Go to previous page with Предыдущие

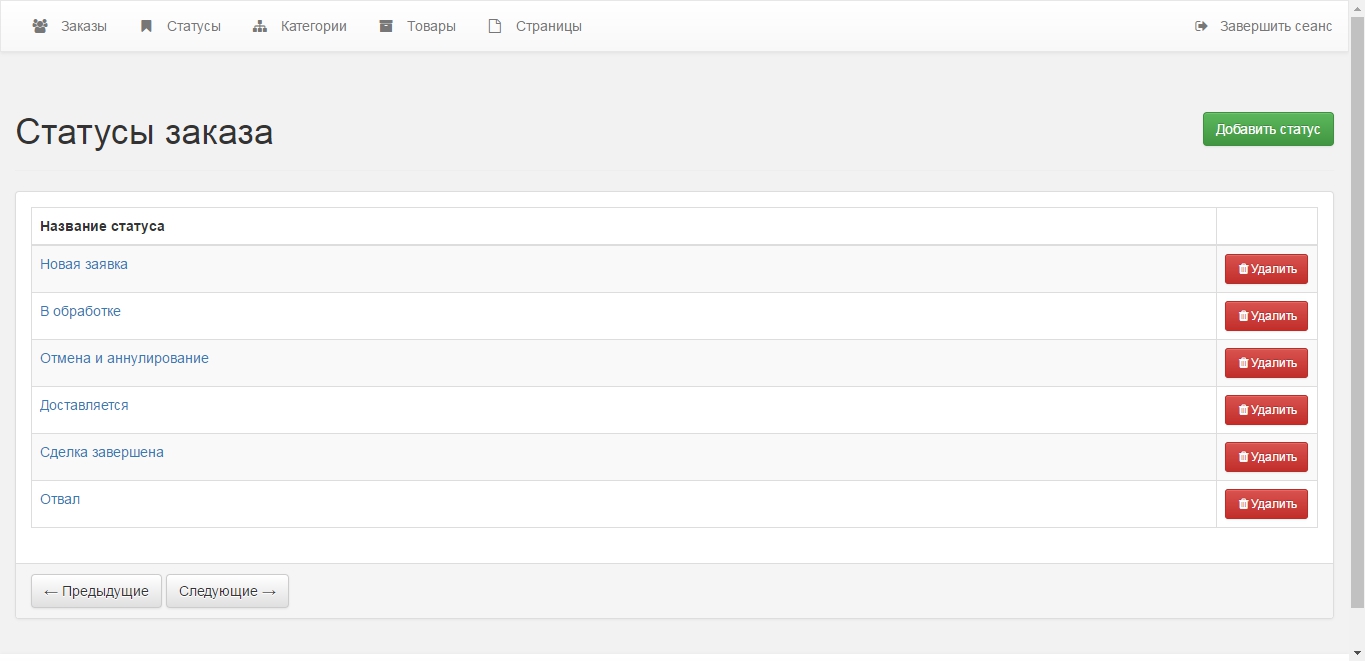pyautogui.click(x=96, y=591)
